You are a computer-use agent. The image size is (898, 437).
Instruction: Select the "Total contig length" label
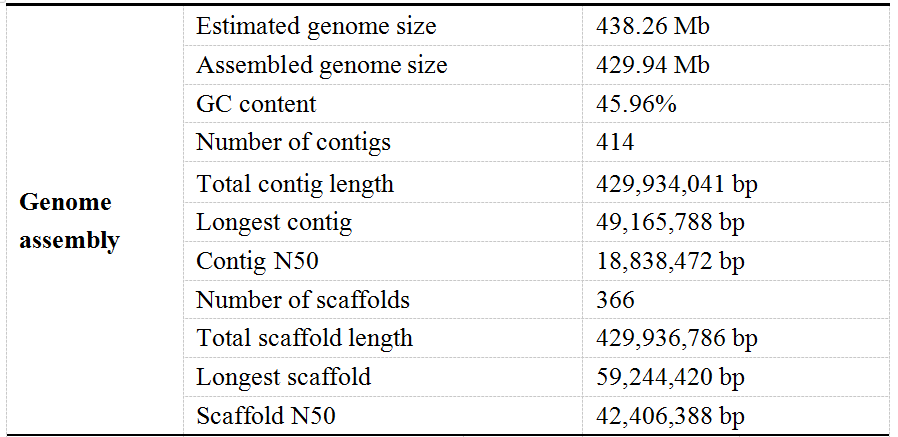click(x=295, y=184)
